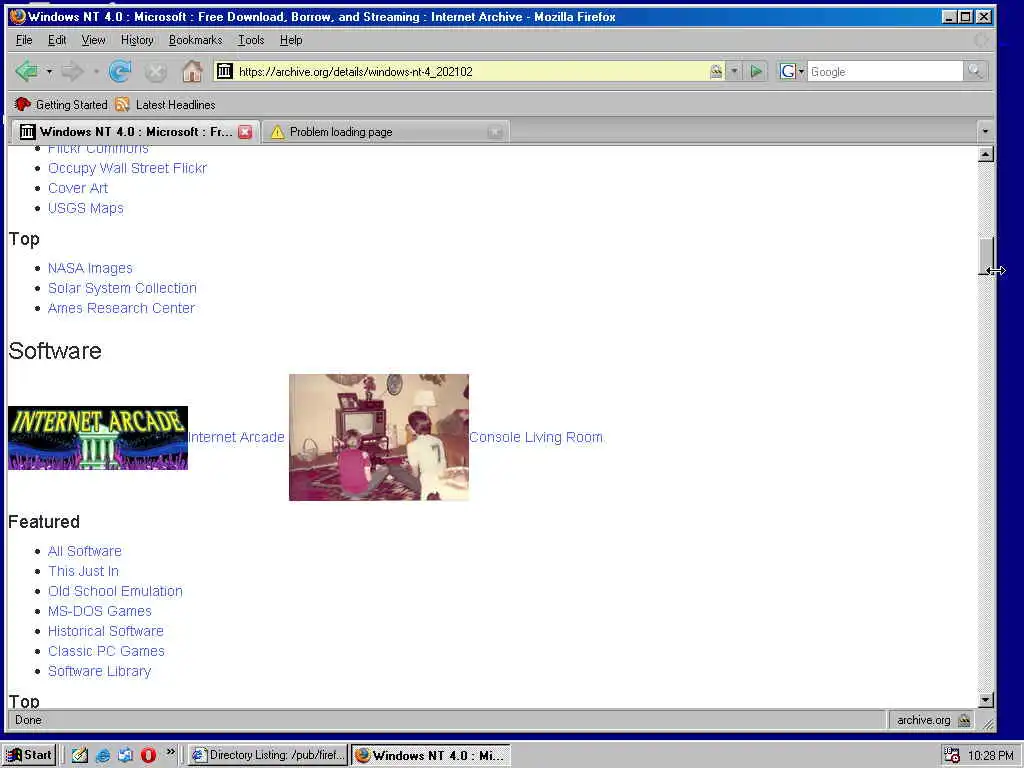Screen dimensions: 1024x768
Task: Click the padlock icon in address bar
Action: (x=716, y=71)
